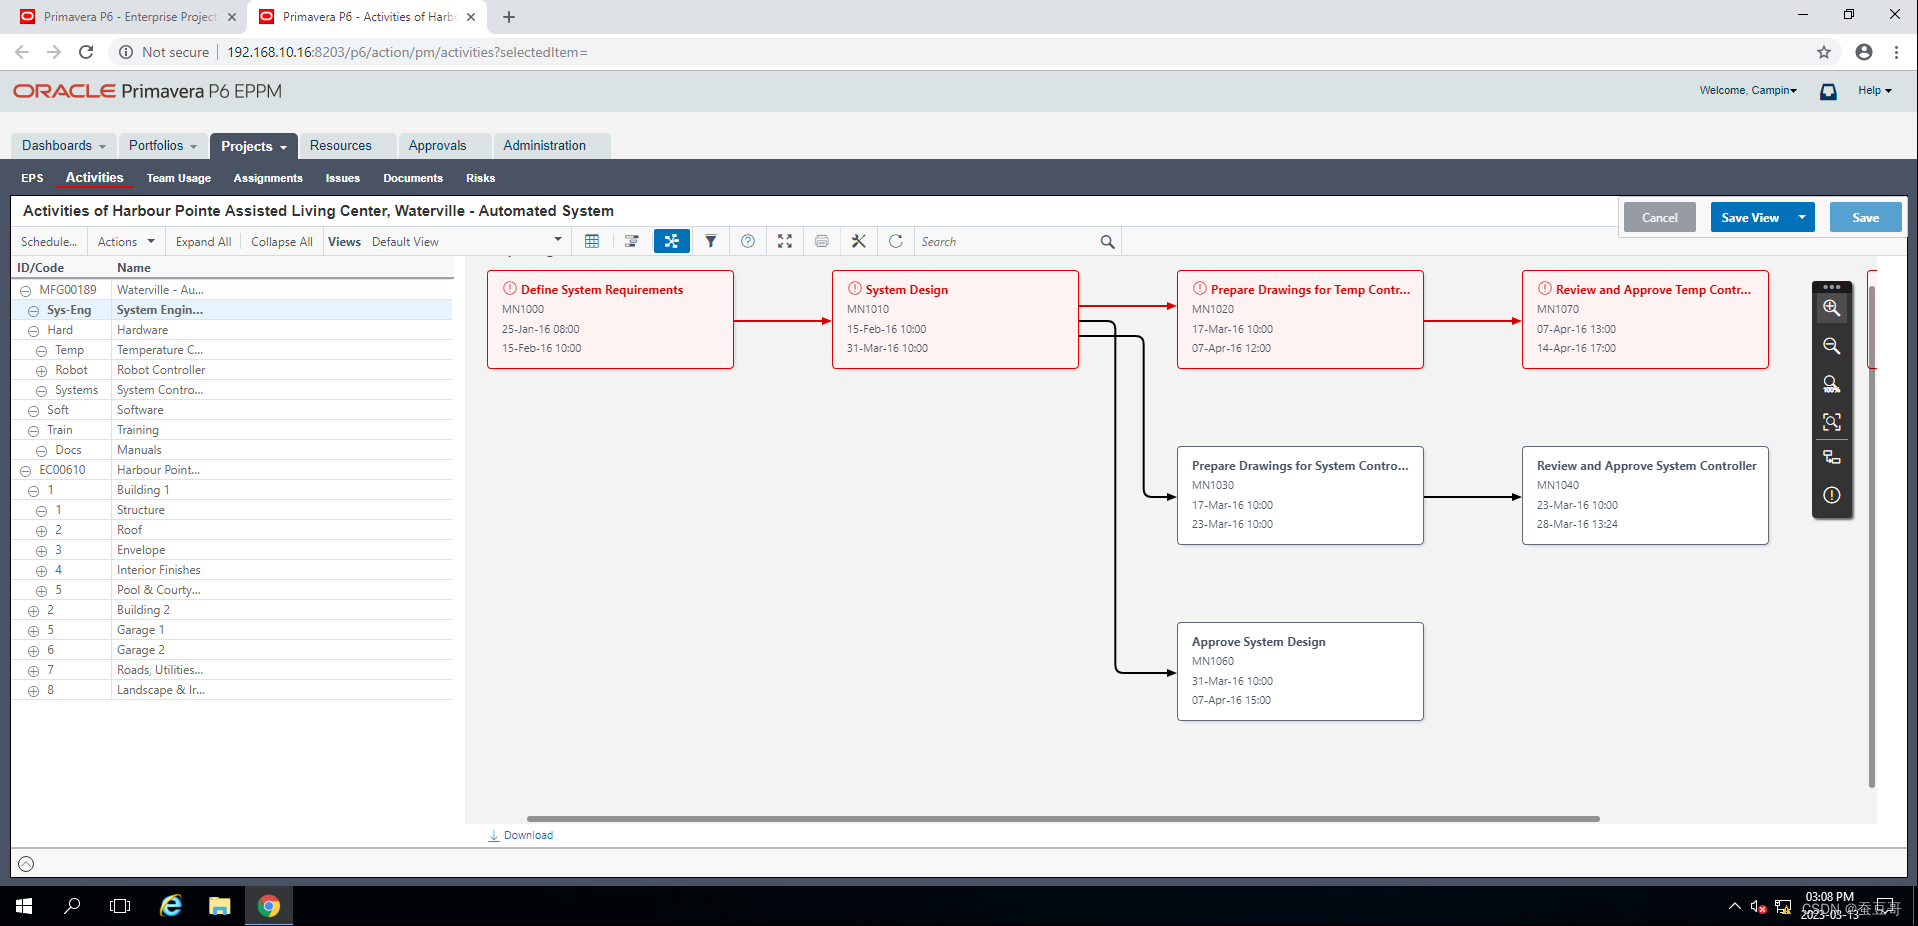
Task: Click Expand All
Action: click(203, 242)
